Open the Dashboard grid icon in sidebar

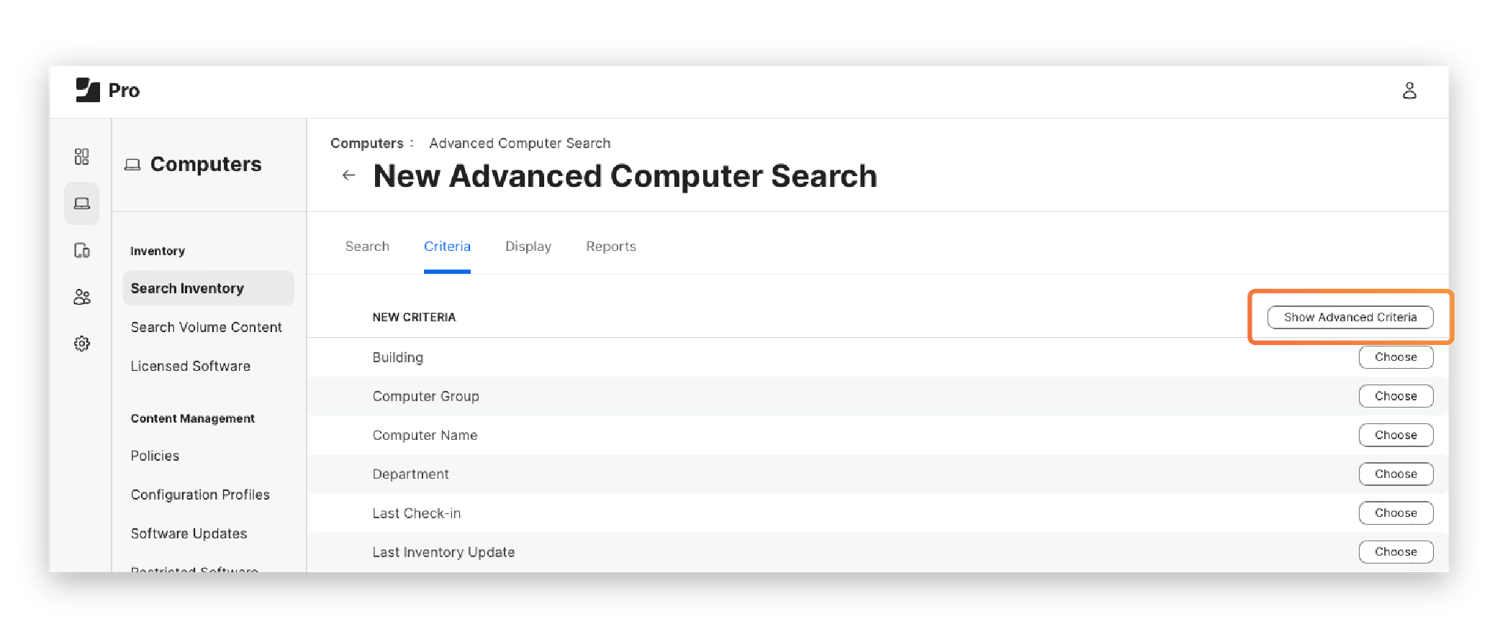point(82,157)
